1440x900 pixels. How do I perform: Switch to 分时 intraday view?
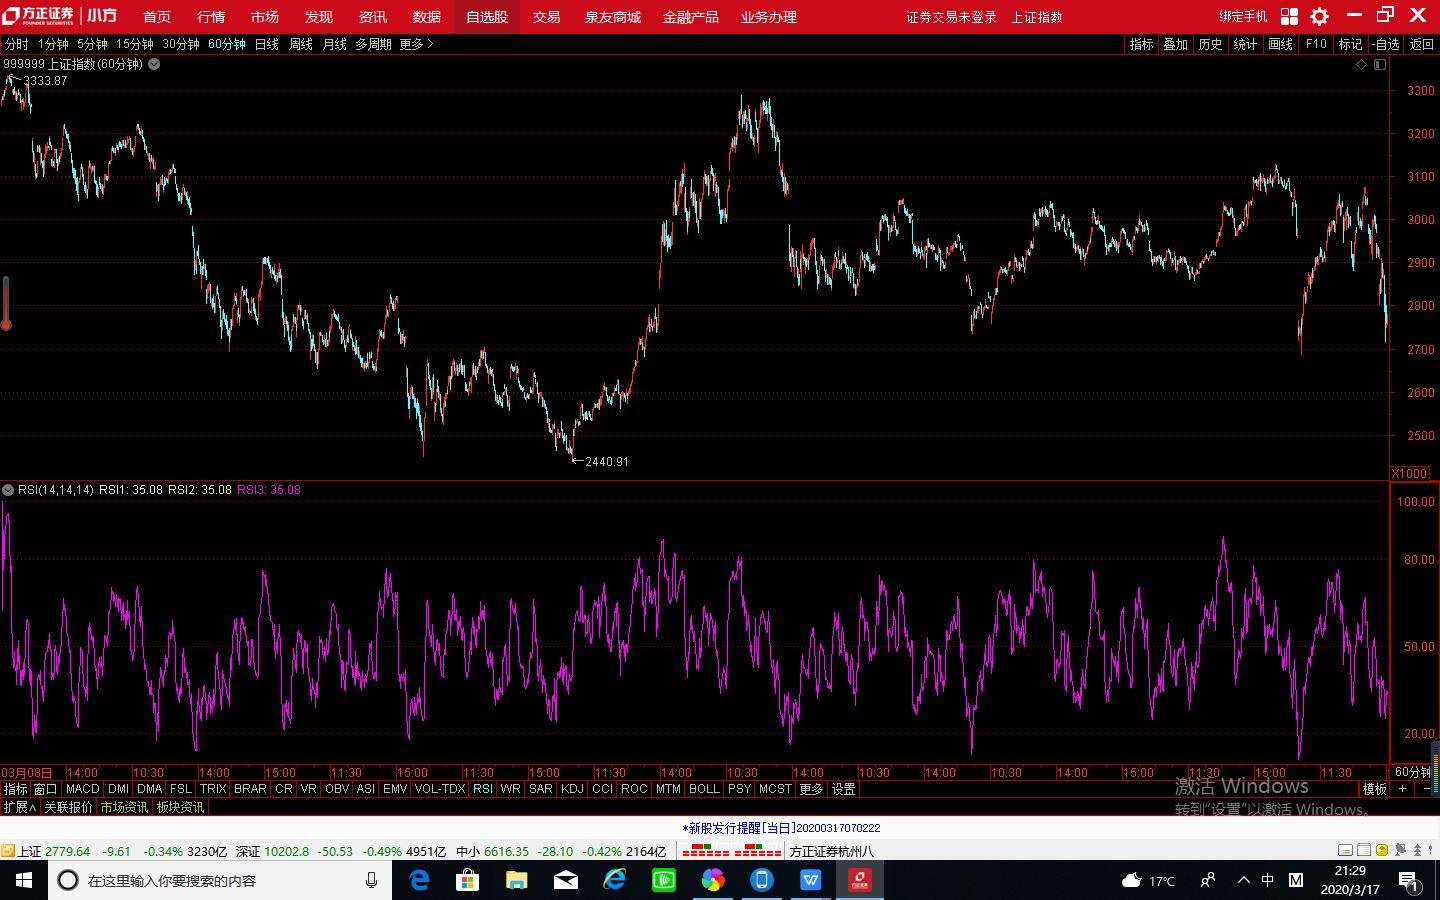click(x=17, y=44)
